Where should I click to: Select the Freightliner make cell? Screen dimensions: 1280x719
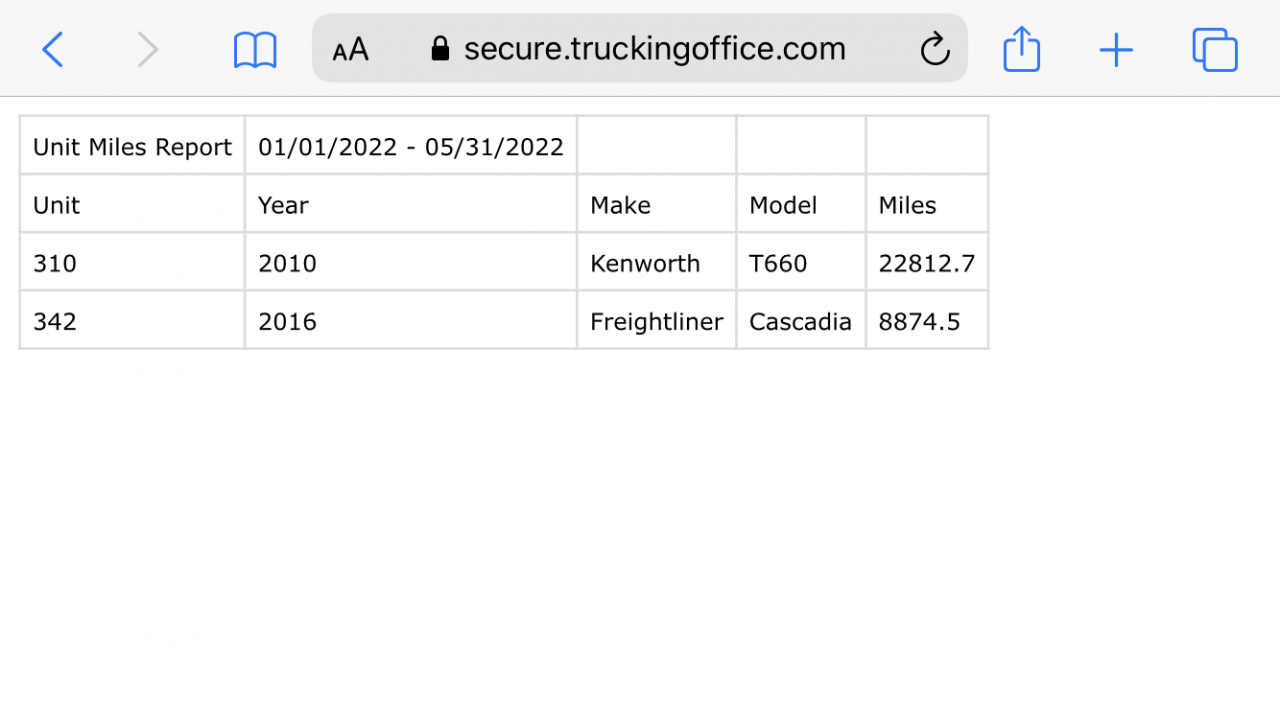point(657,320)
